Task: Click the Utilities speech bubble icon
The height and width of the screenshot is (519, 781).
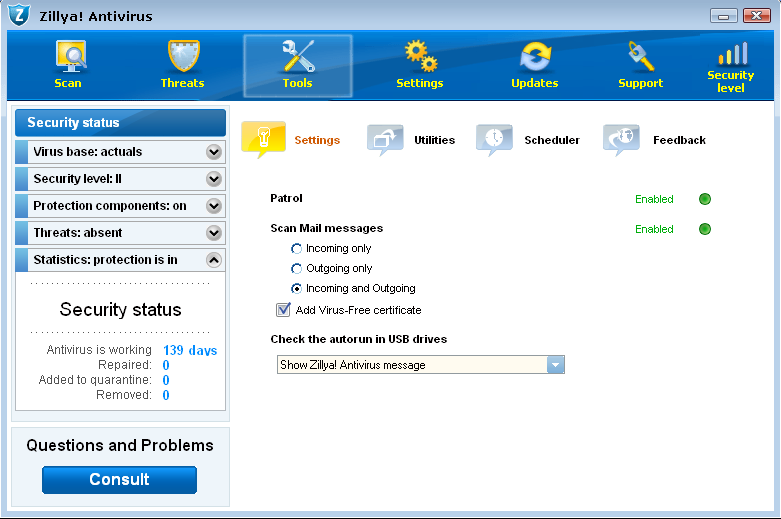Action: 385,139
